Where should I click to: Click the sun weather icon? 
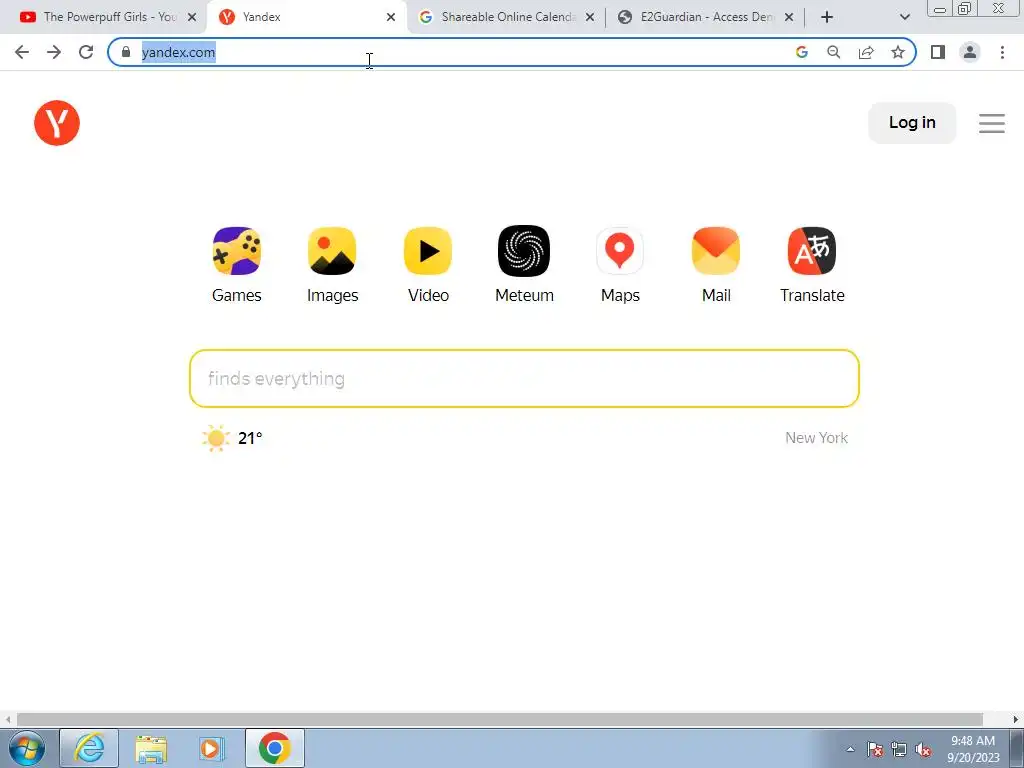click(x=216, y=438)
